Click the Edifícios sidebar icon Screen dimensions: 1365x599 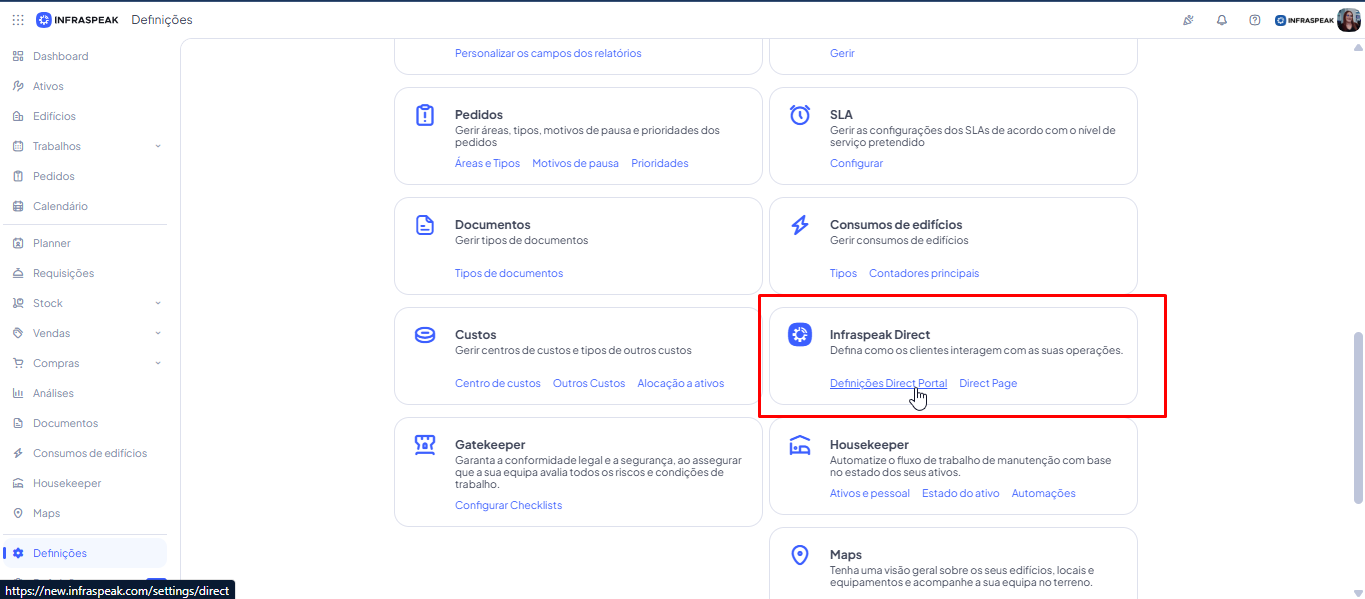[x=18, y=116]
